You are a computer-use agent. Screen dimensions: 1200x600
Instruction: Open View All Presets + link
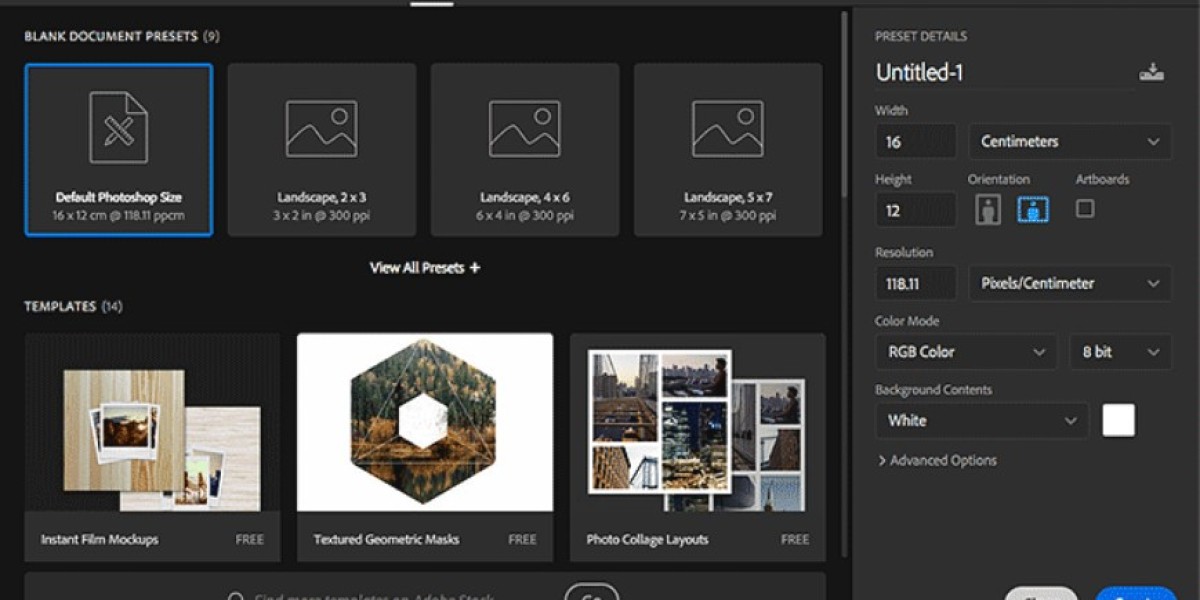pos(425,268)
